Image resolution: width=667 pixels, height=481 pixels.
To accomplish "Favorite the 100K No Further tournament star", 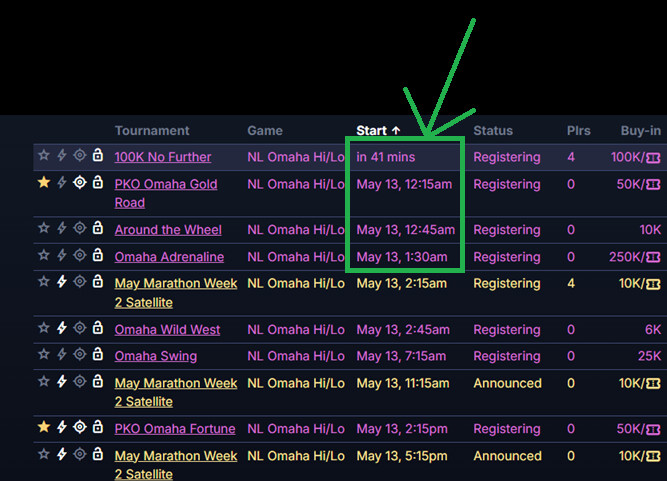I will (x=44, y=155).
